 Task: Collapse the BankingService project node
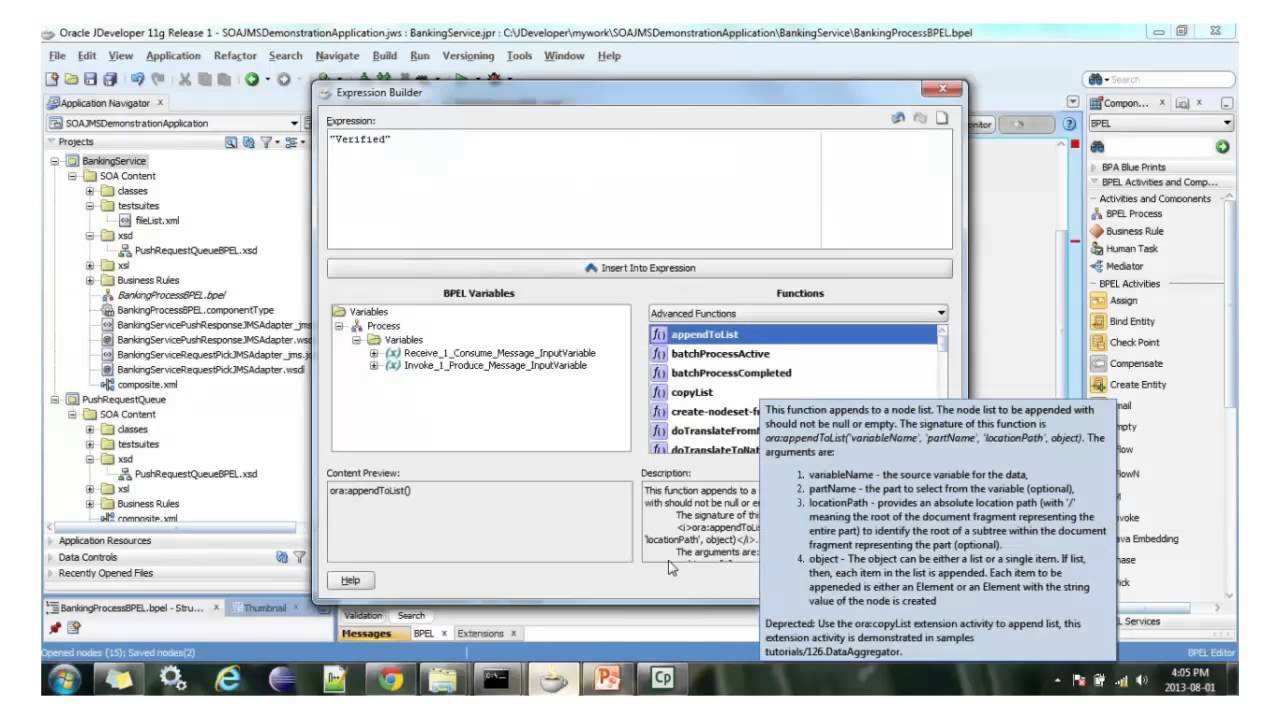click(x=55, y=161)
